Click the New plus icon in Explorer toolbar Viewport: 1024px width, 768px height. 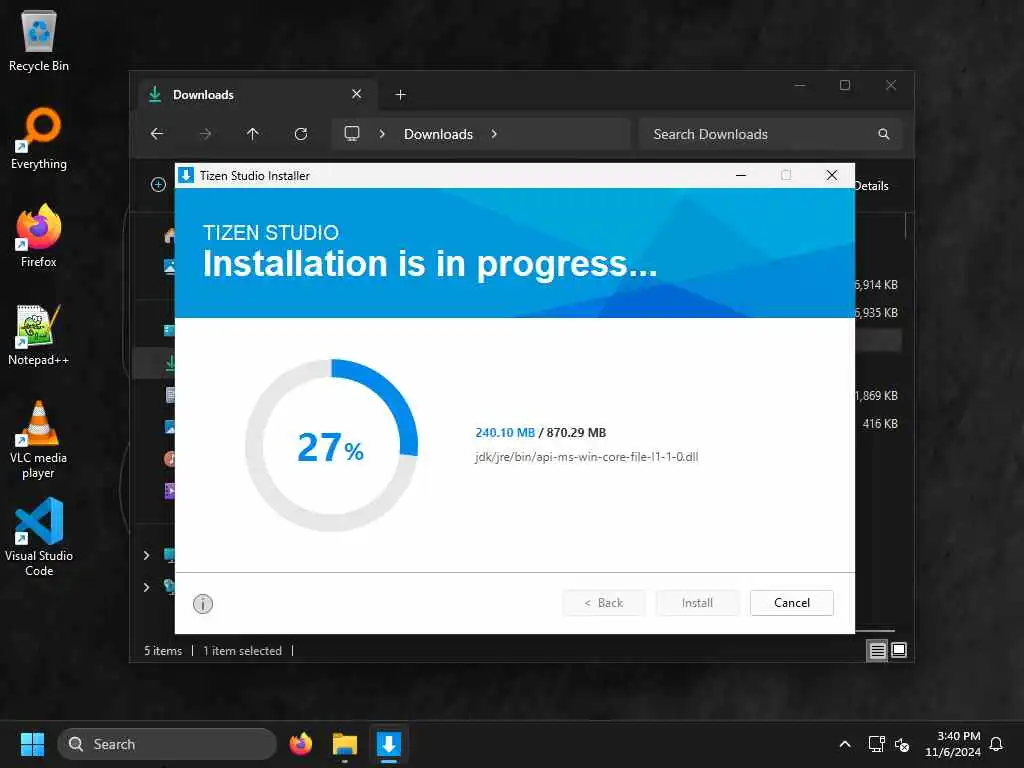tap(158, 185)
